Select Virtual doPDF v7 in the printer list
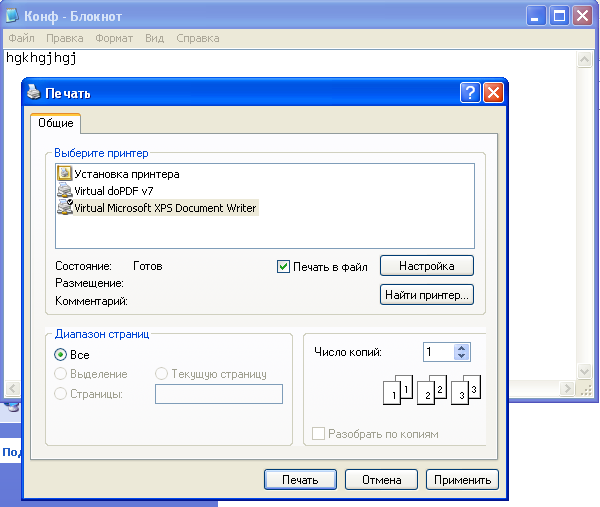Image resolution: width=600 pixels, height=507 pixels. point(114,191)
